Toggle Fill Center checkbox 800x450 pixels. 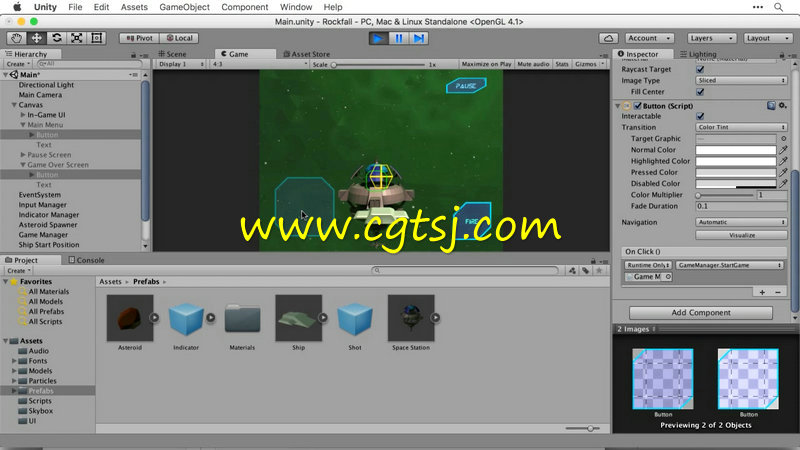tap(700, 92)
